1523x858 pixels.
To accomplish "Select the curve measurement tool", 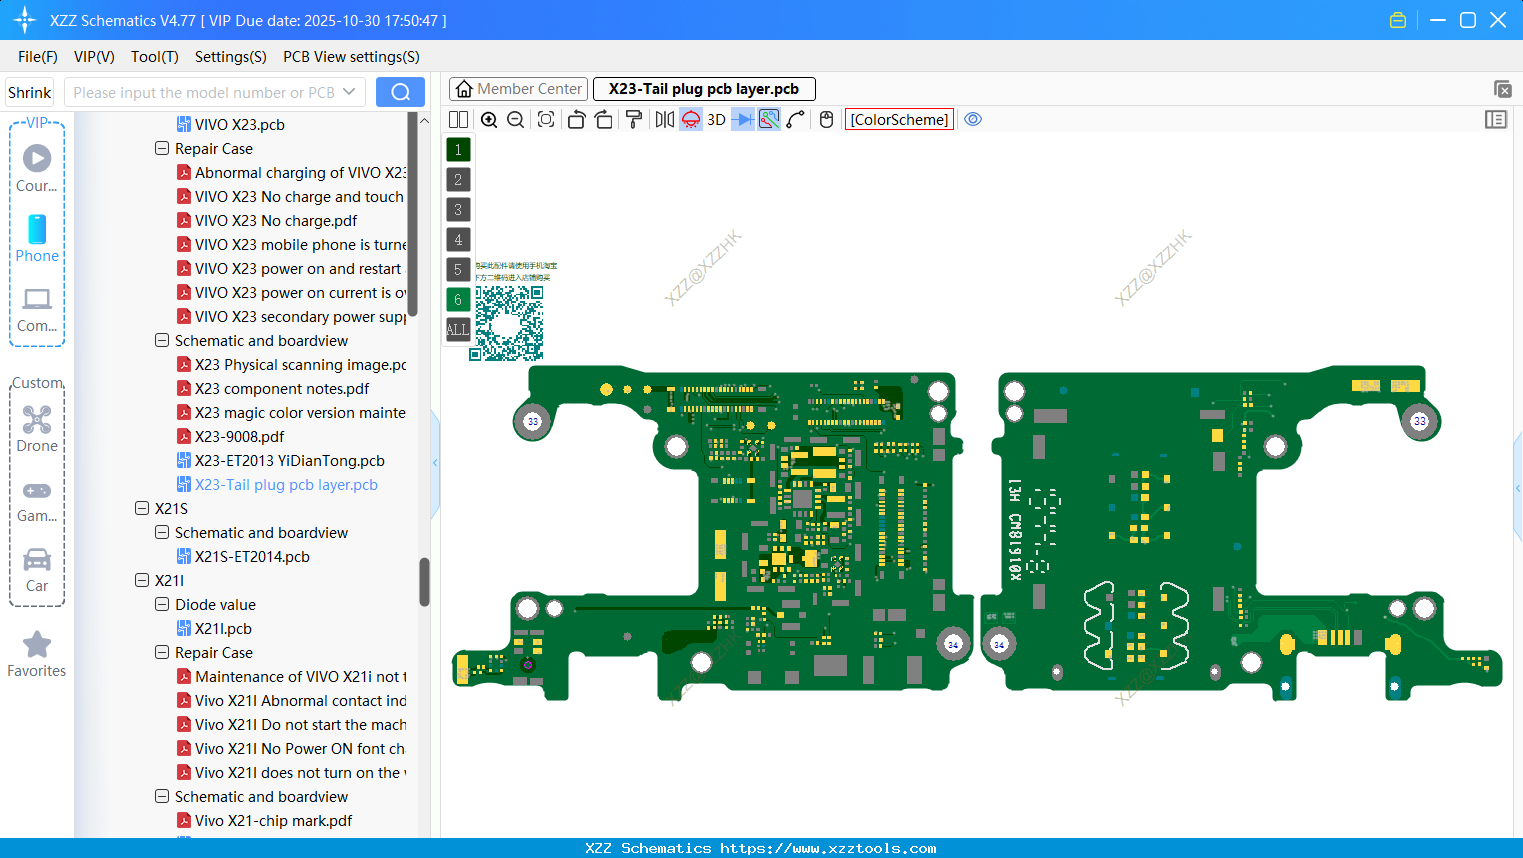I will 795,119.
